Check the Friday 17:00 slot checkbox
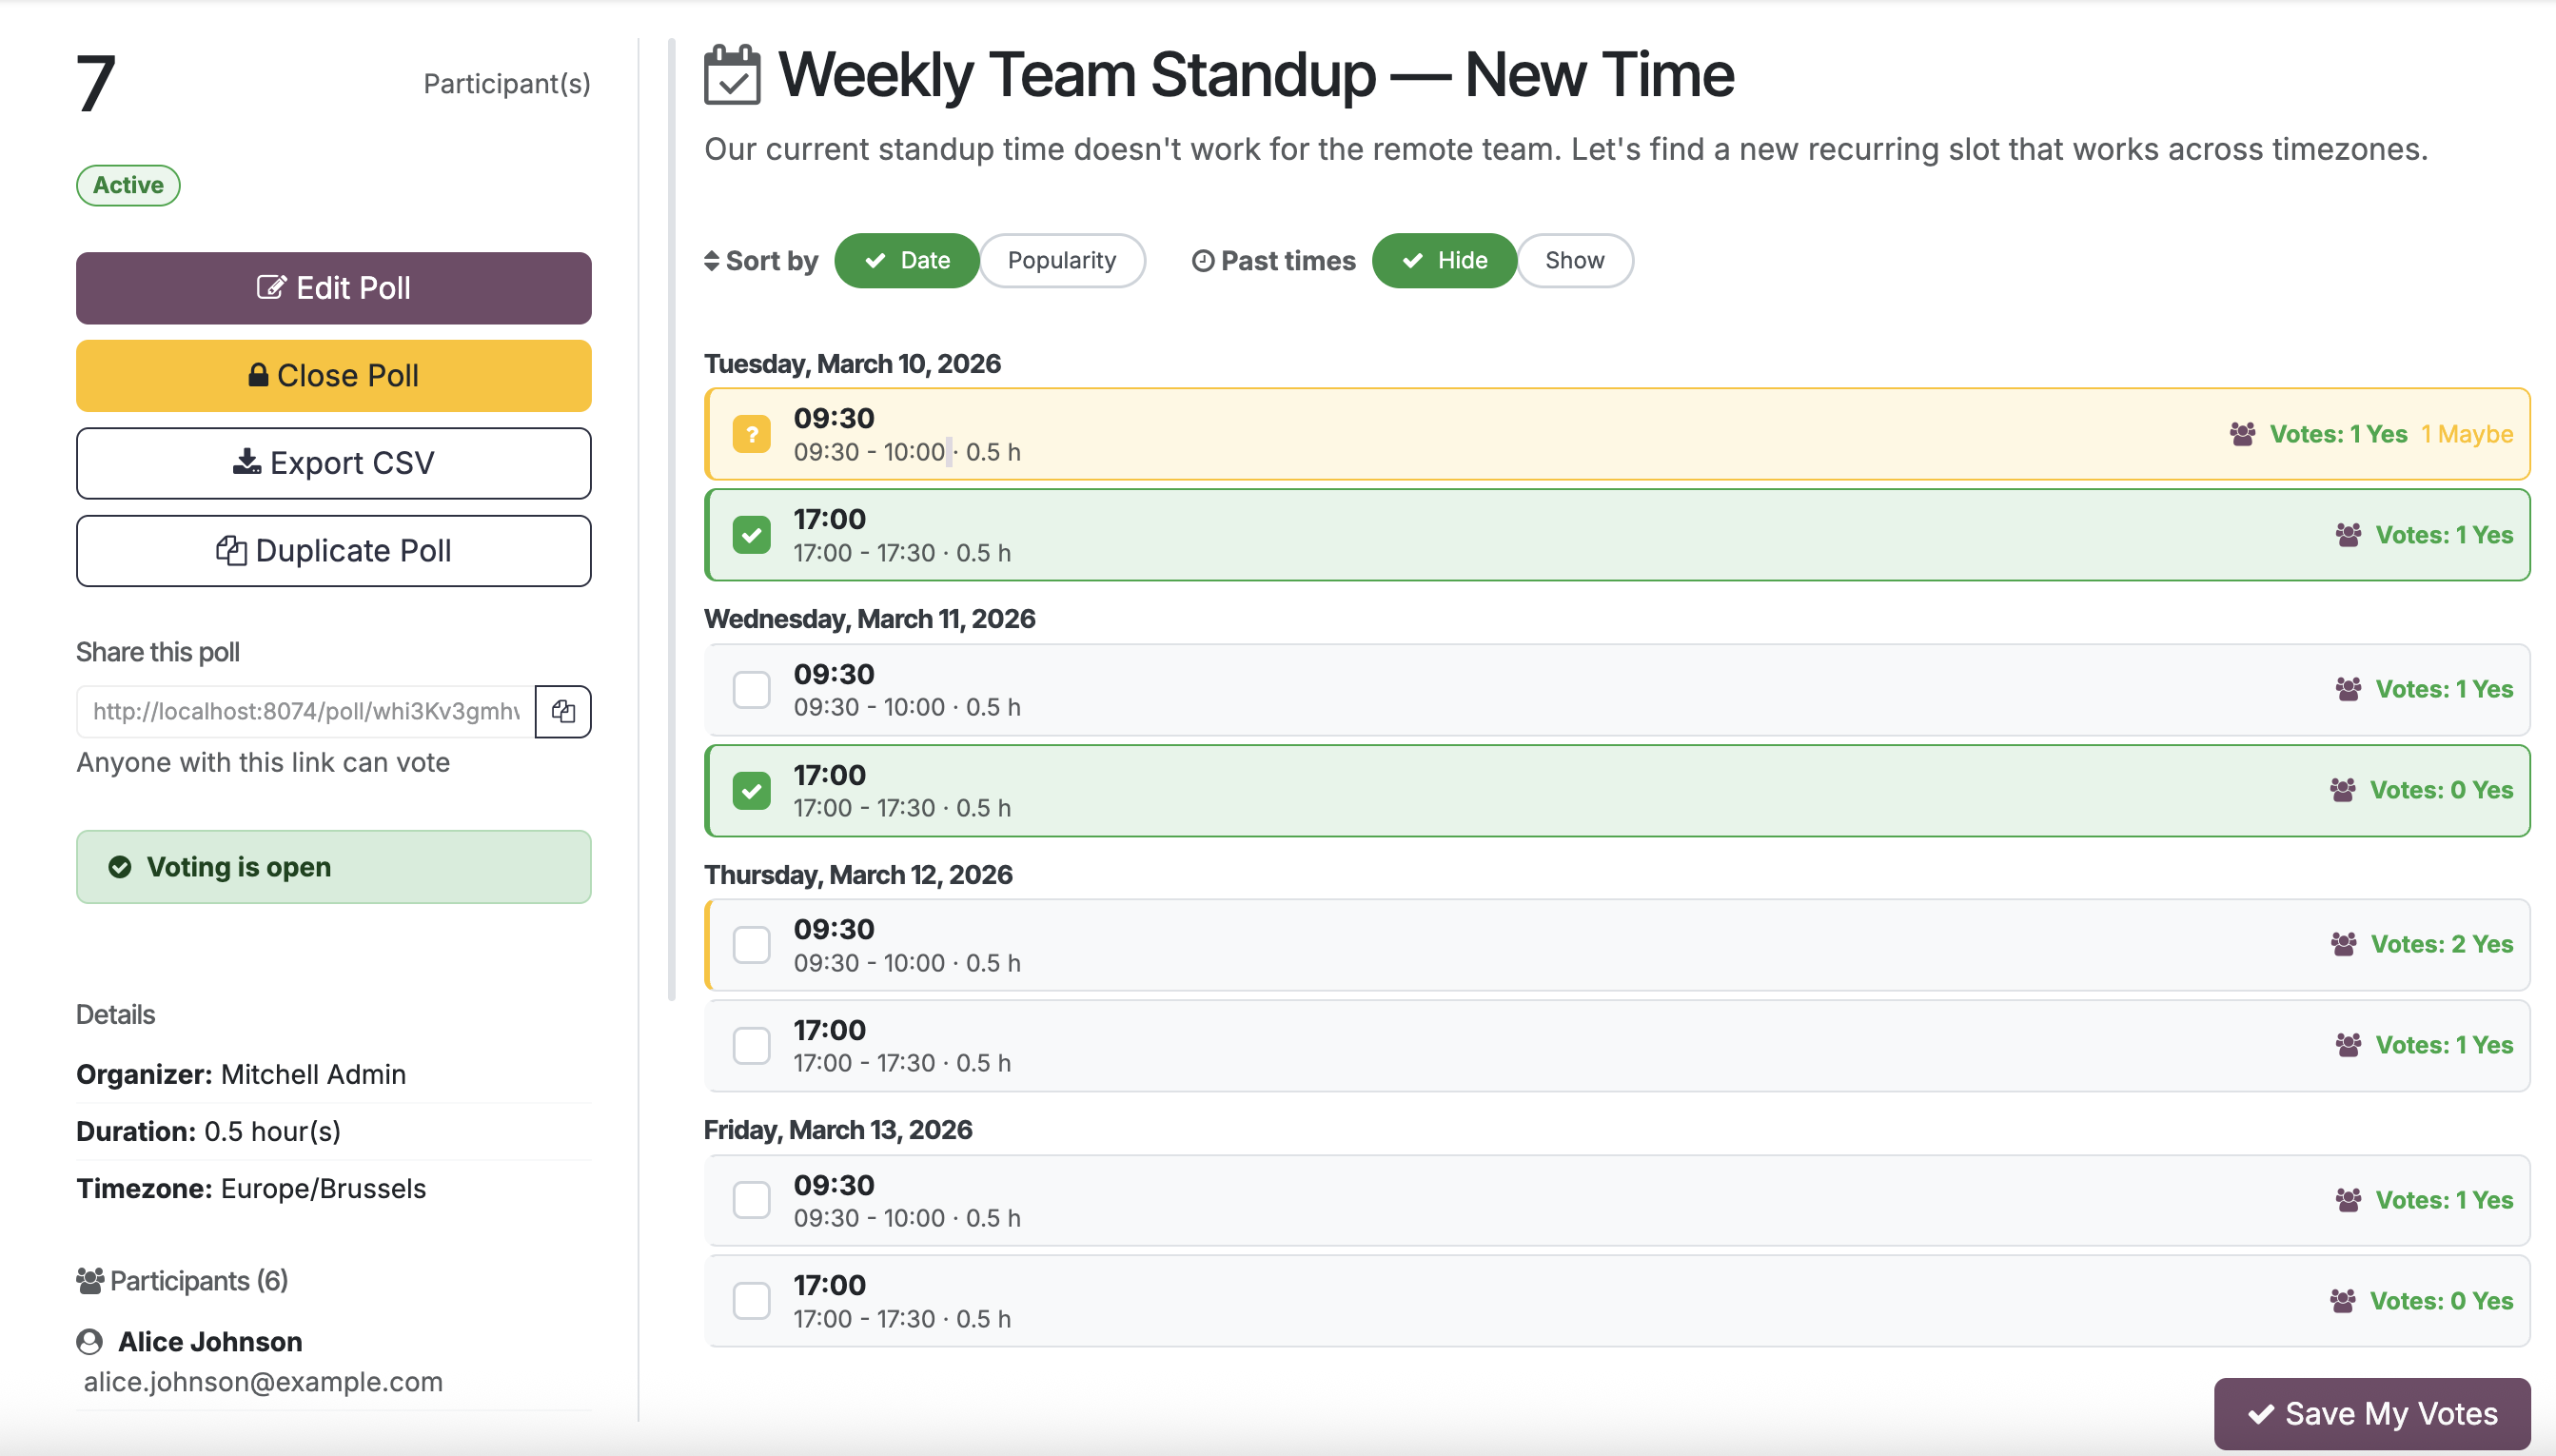The width and height of the screenshot is (2556, 1456). pos(751,1300)
